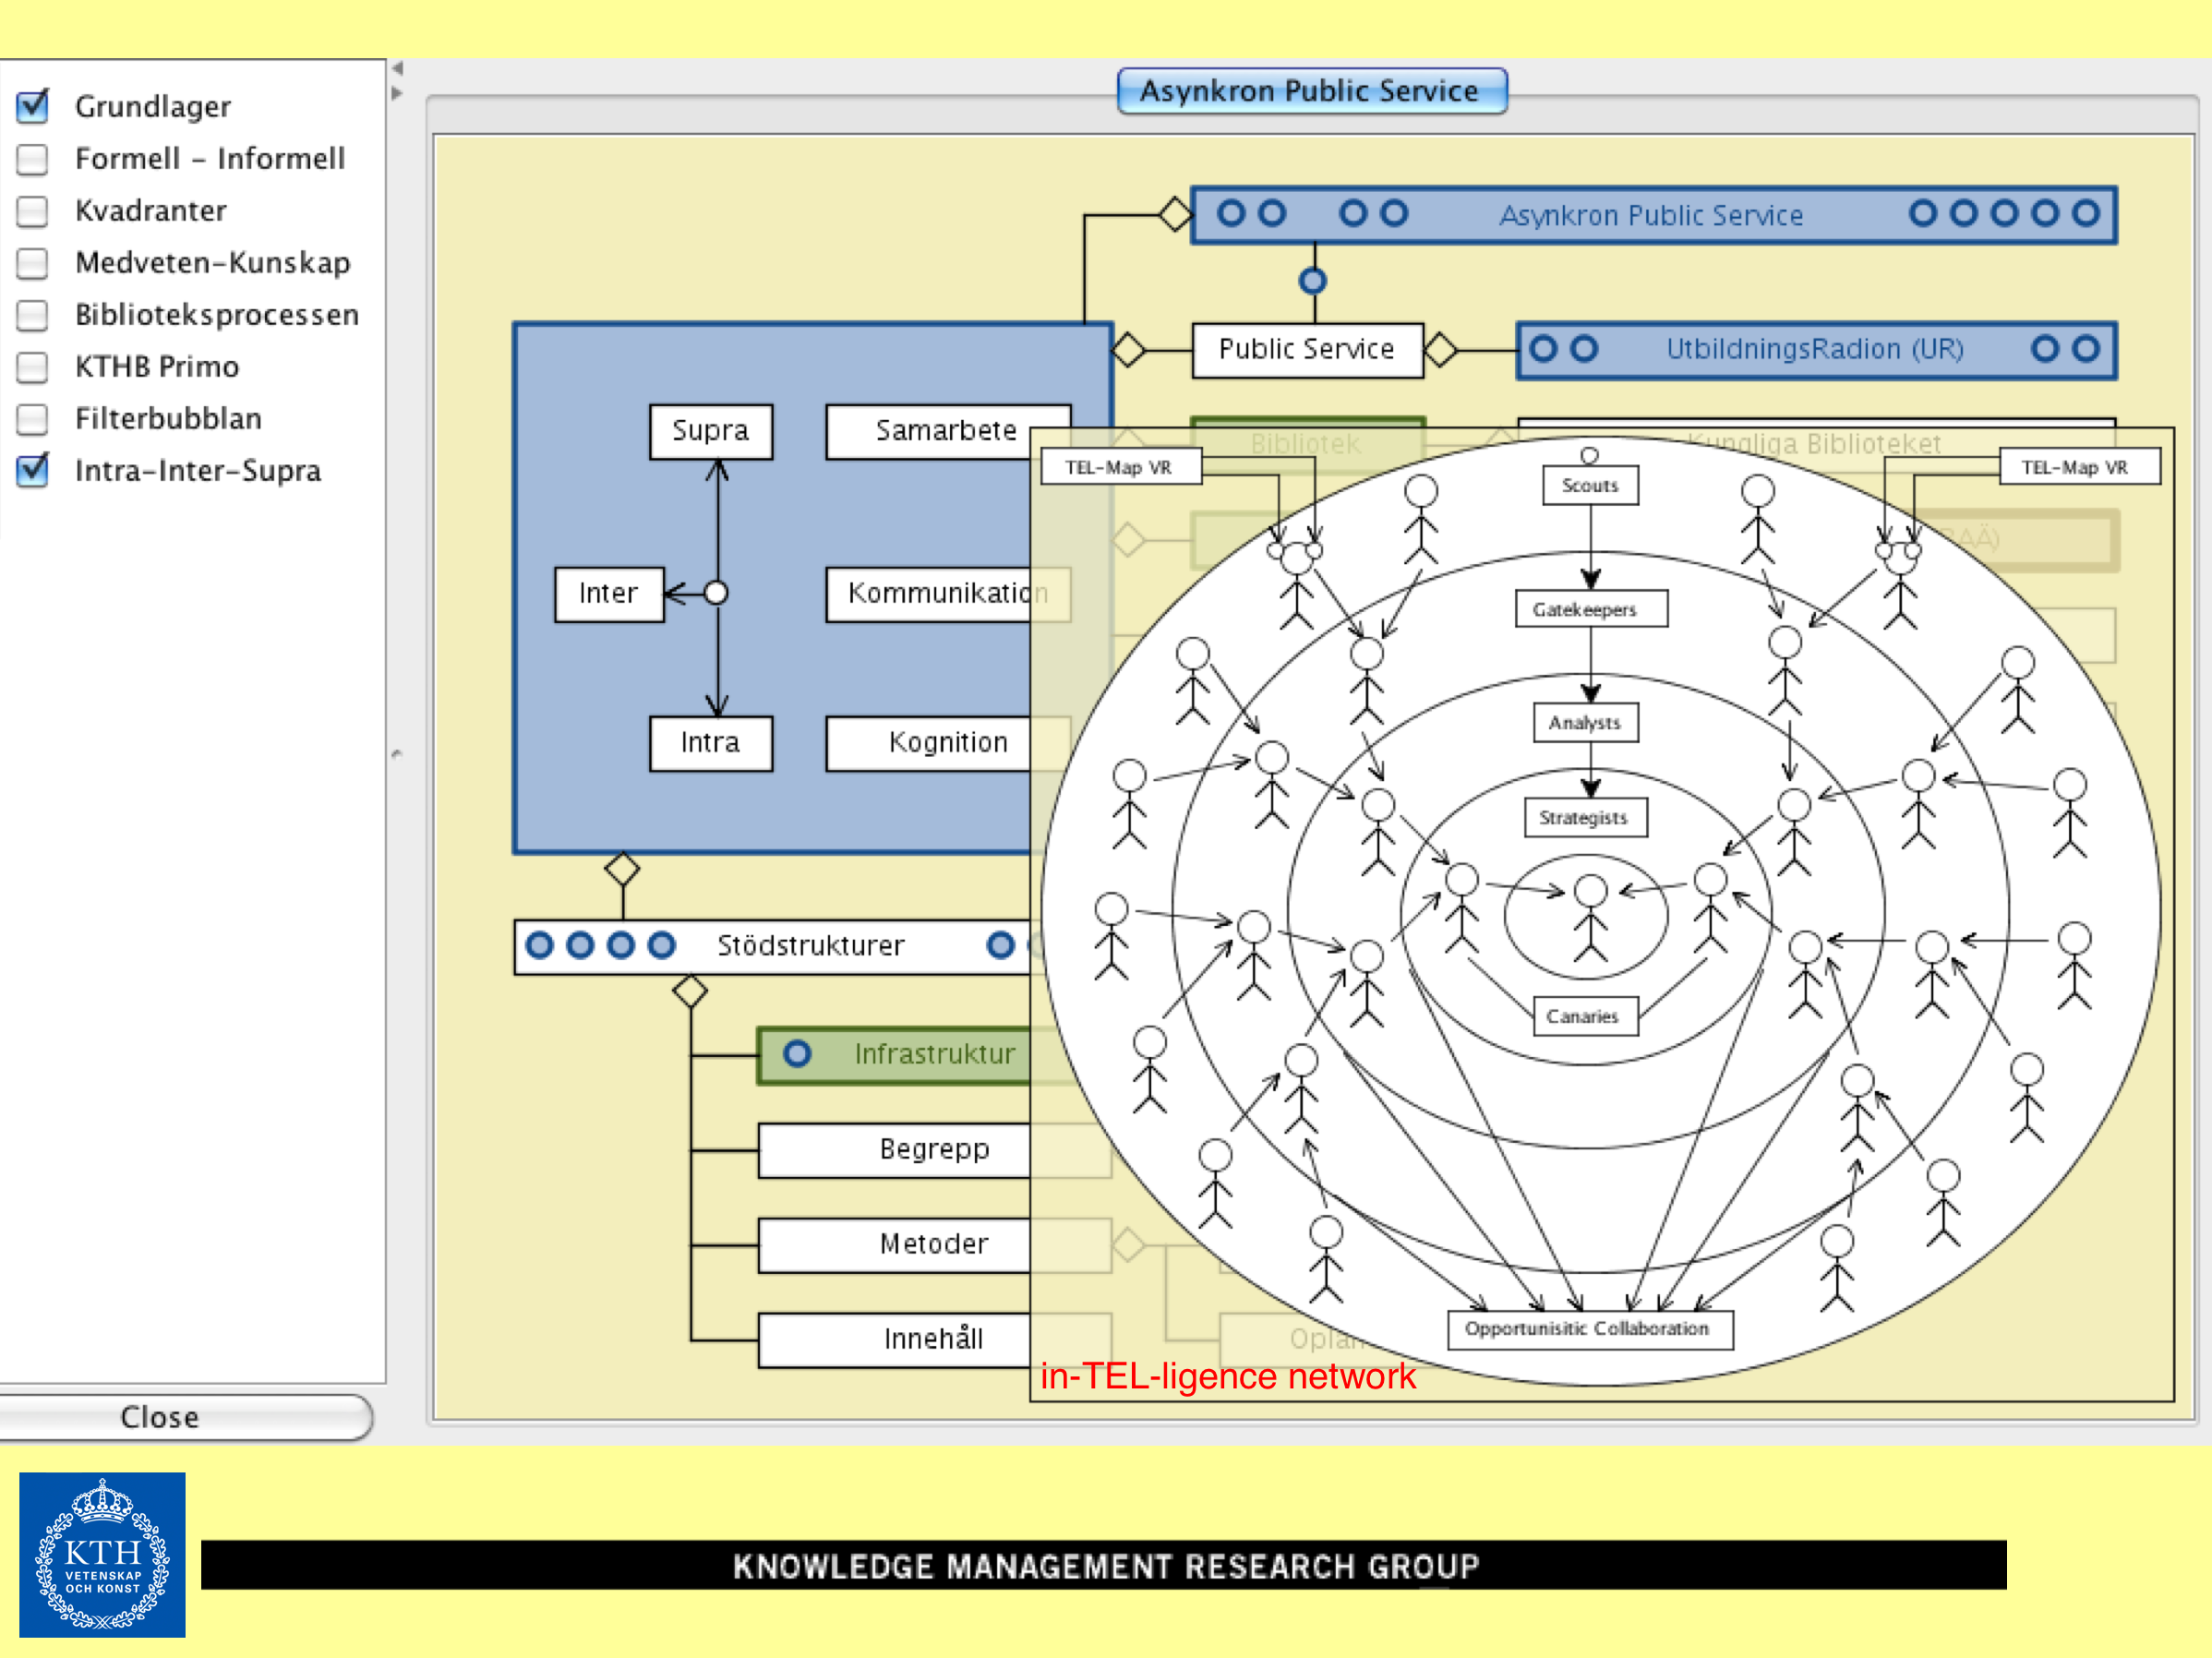Click the KTH logo emblem
2212x1658 pixels.
pyautogui.click(x=102, y=1553)
